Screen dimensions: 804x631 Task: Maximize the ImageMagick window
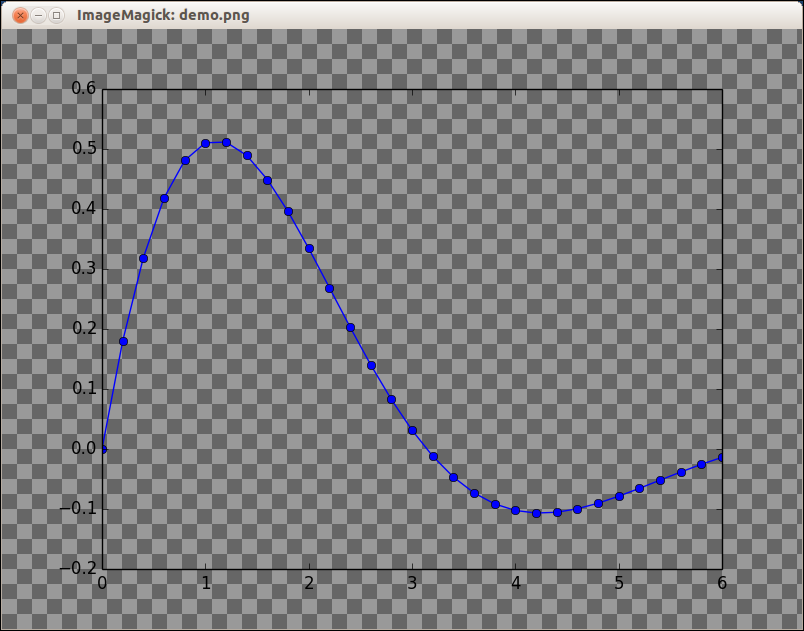tap(56, 15)
